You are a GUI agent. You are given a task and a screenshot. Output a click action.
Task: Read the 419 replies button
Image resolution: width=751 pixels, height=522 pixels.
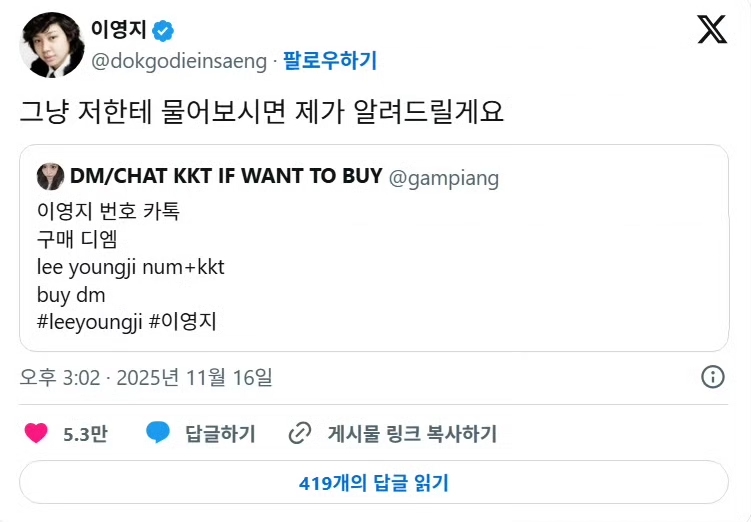pos(374,483)
